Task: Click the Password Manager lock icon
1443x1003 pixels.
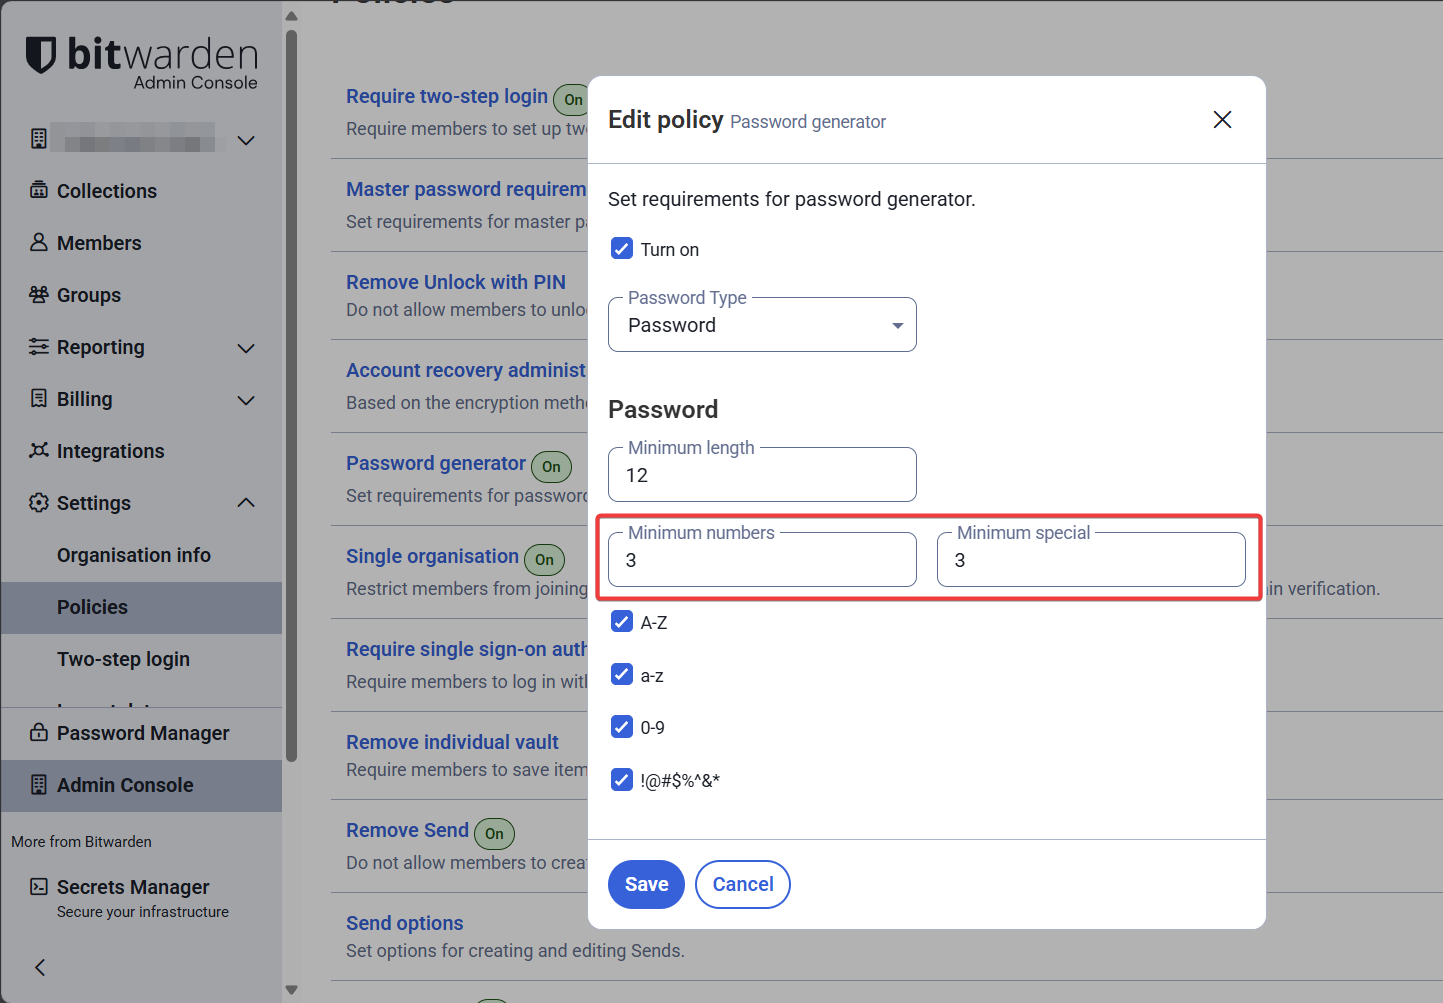Action: click(x=39, y=732)
